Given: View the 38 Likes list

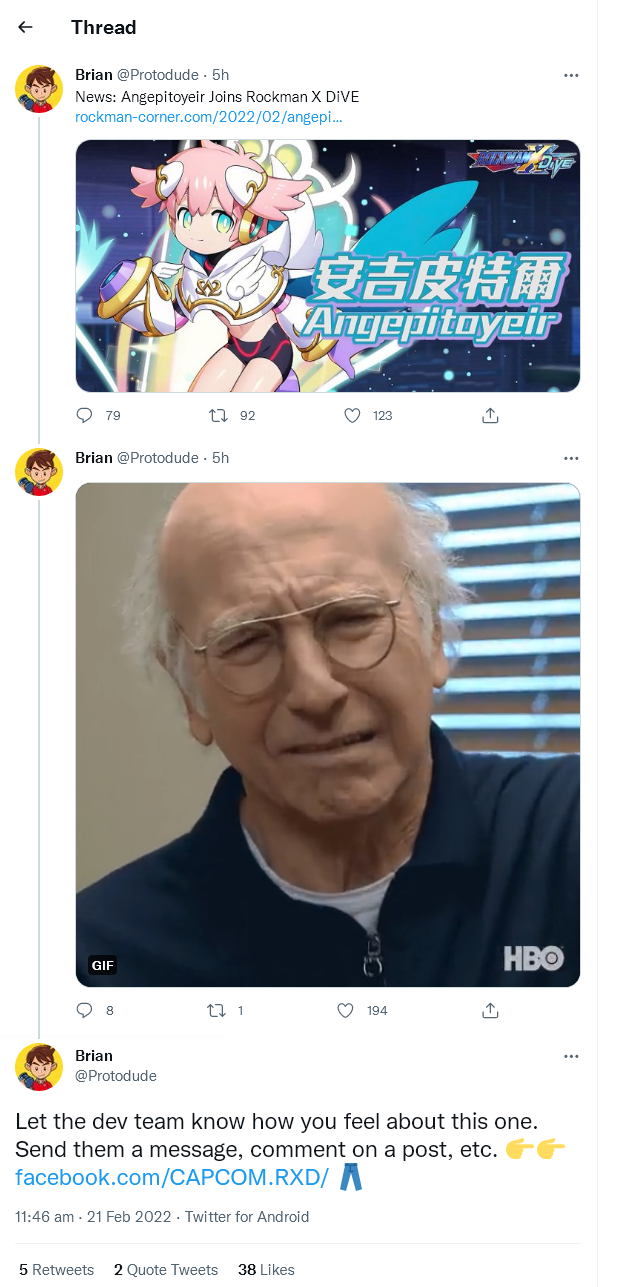Looking at the screenshot, I should click(x=266, y=1270).
